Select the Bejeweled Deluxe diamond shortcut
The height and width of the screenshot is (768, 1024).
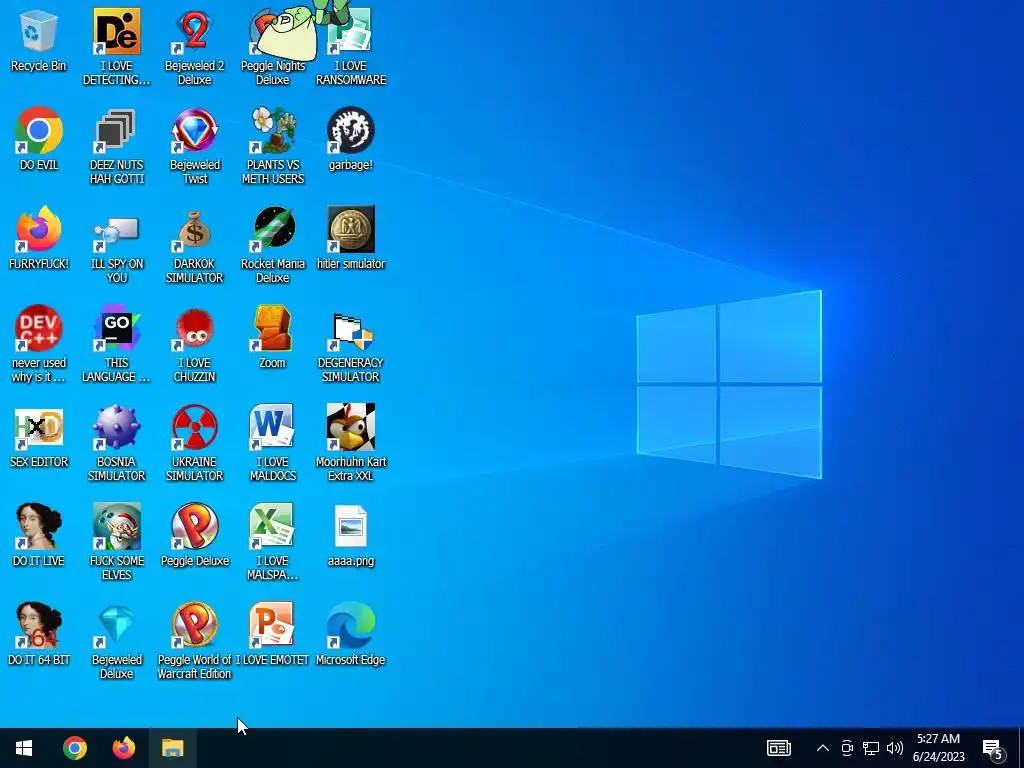click(x=116, y=641)
